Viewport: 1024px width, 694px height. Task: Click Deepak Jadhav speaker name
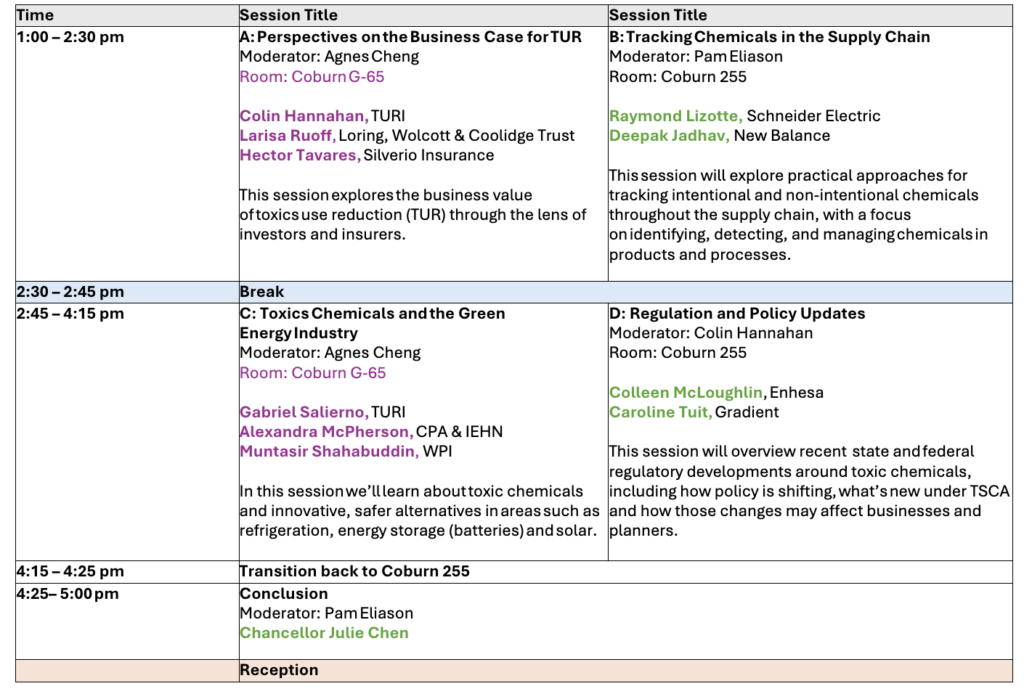click(669, 136)
